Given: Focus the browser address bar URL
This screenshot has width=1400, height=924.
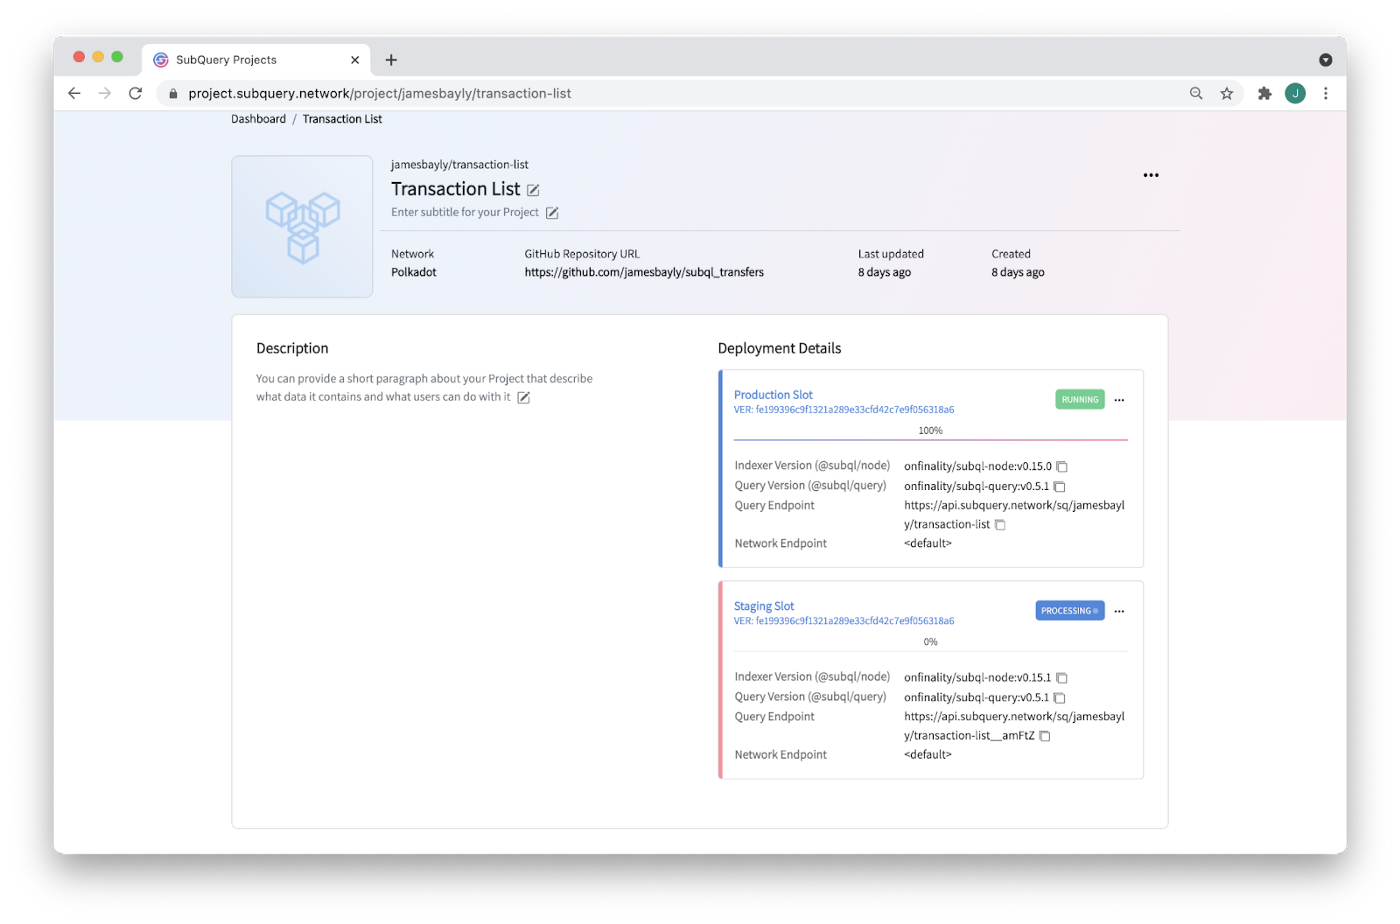Looking at the screenshot, I should [x=380, y=93].
